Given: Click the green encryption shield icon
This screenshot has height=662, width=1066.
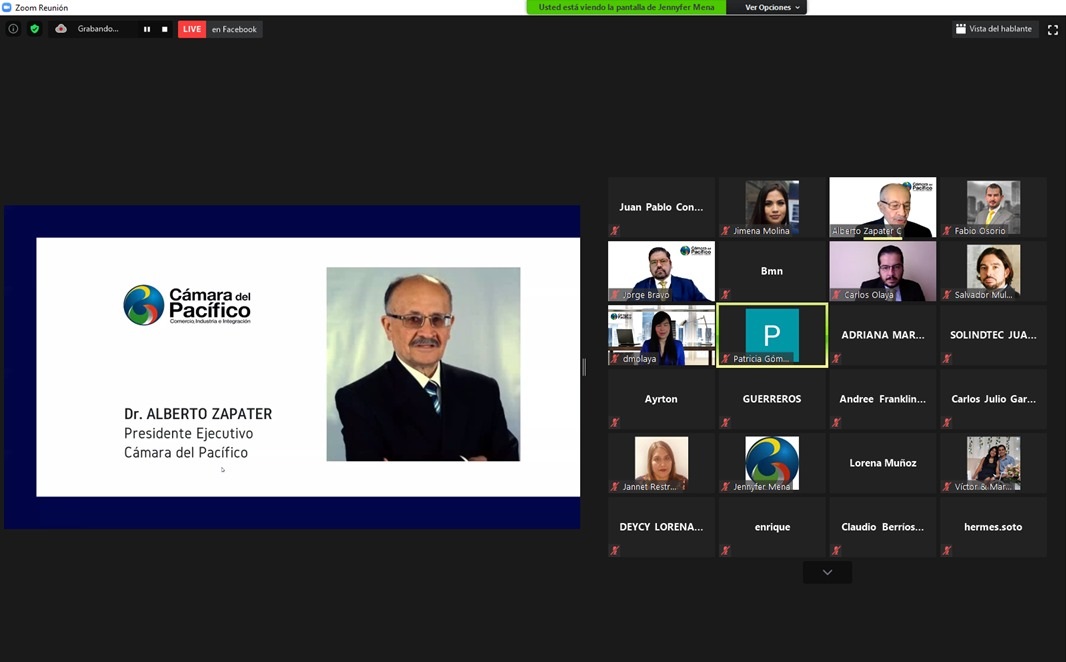Looking at the screenshot, I should coord(35,29).
